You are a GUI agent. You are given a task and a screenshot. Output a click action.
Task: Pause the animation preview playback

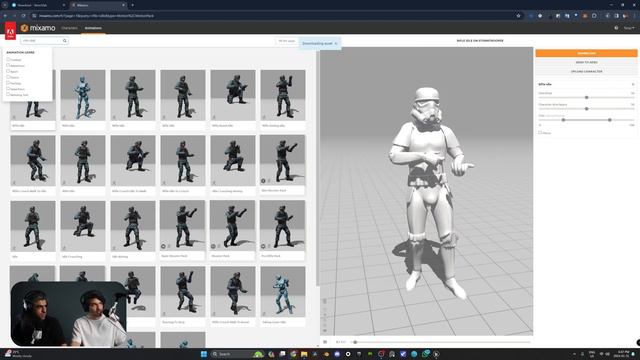click(325, 342)
